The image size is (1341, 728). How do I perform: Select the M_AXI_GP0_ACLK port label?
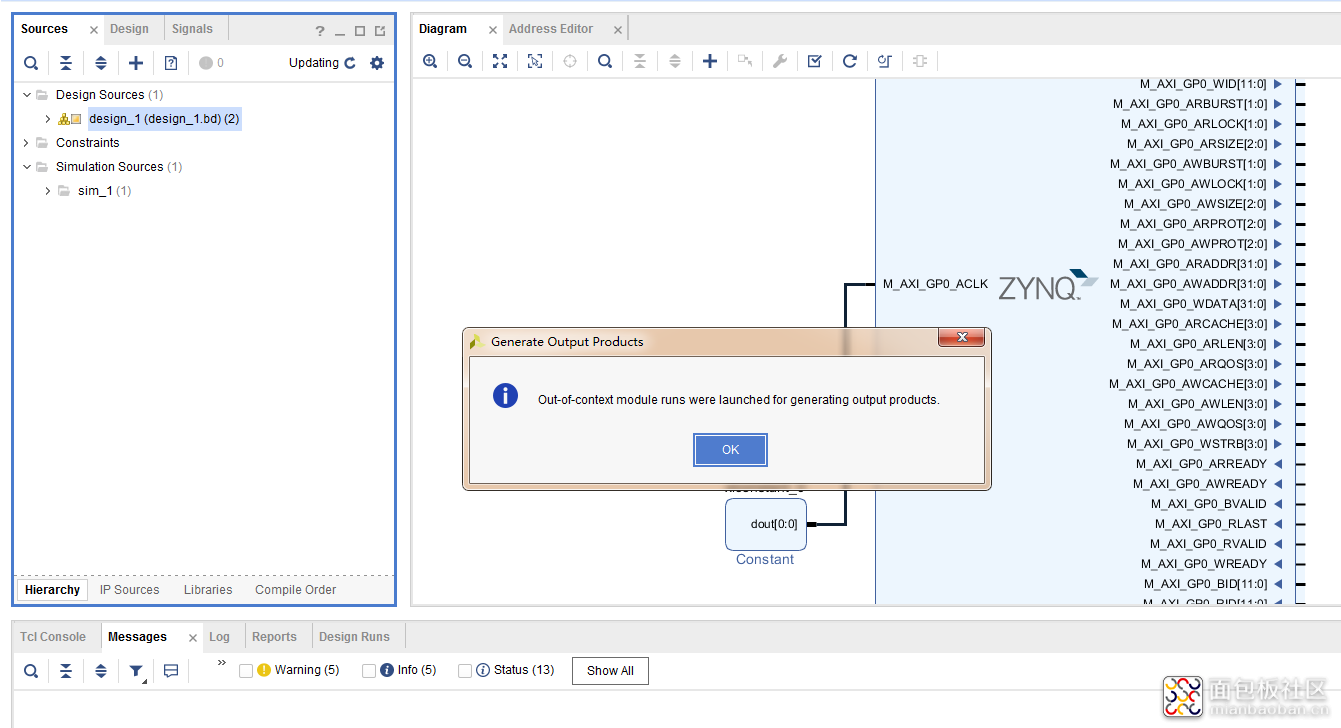click(x=935, y=284)
